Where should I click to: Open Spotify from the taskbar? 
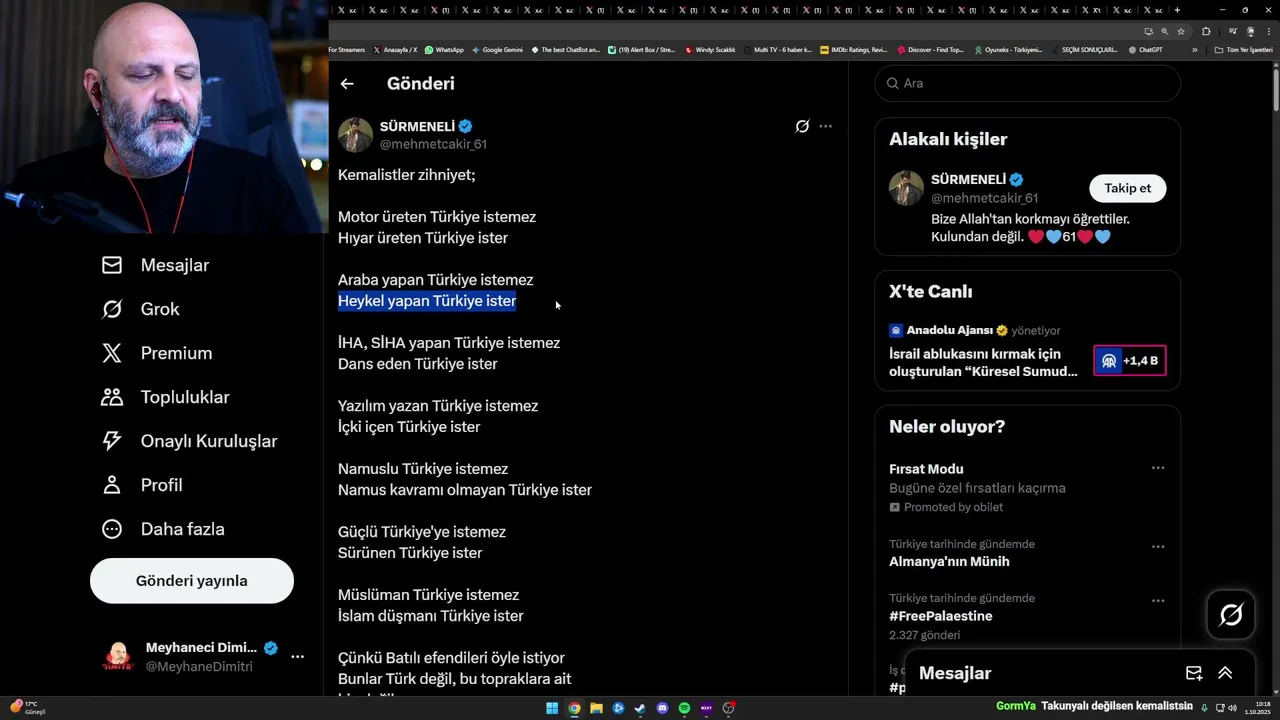pyautogui.click(x=684, y=708)
